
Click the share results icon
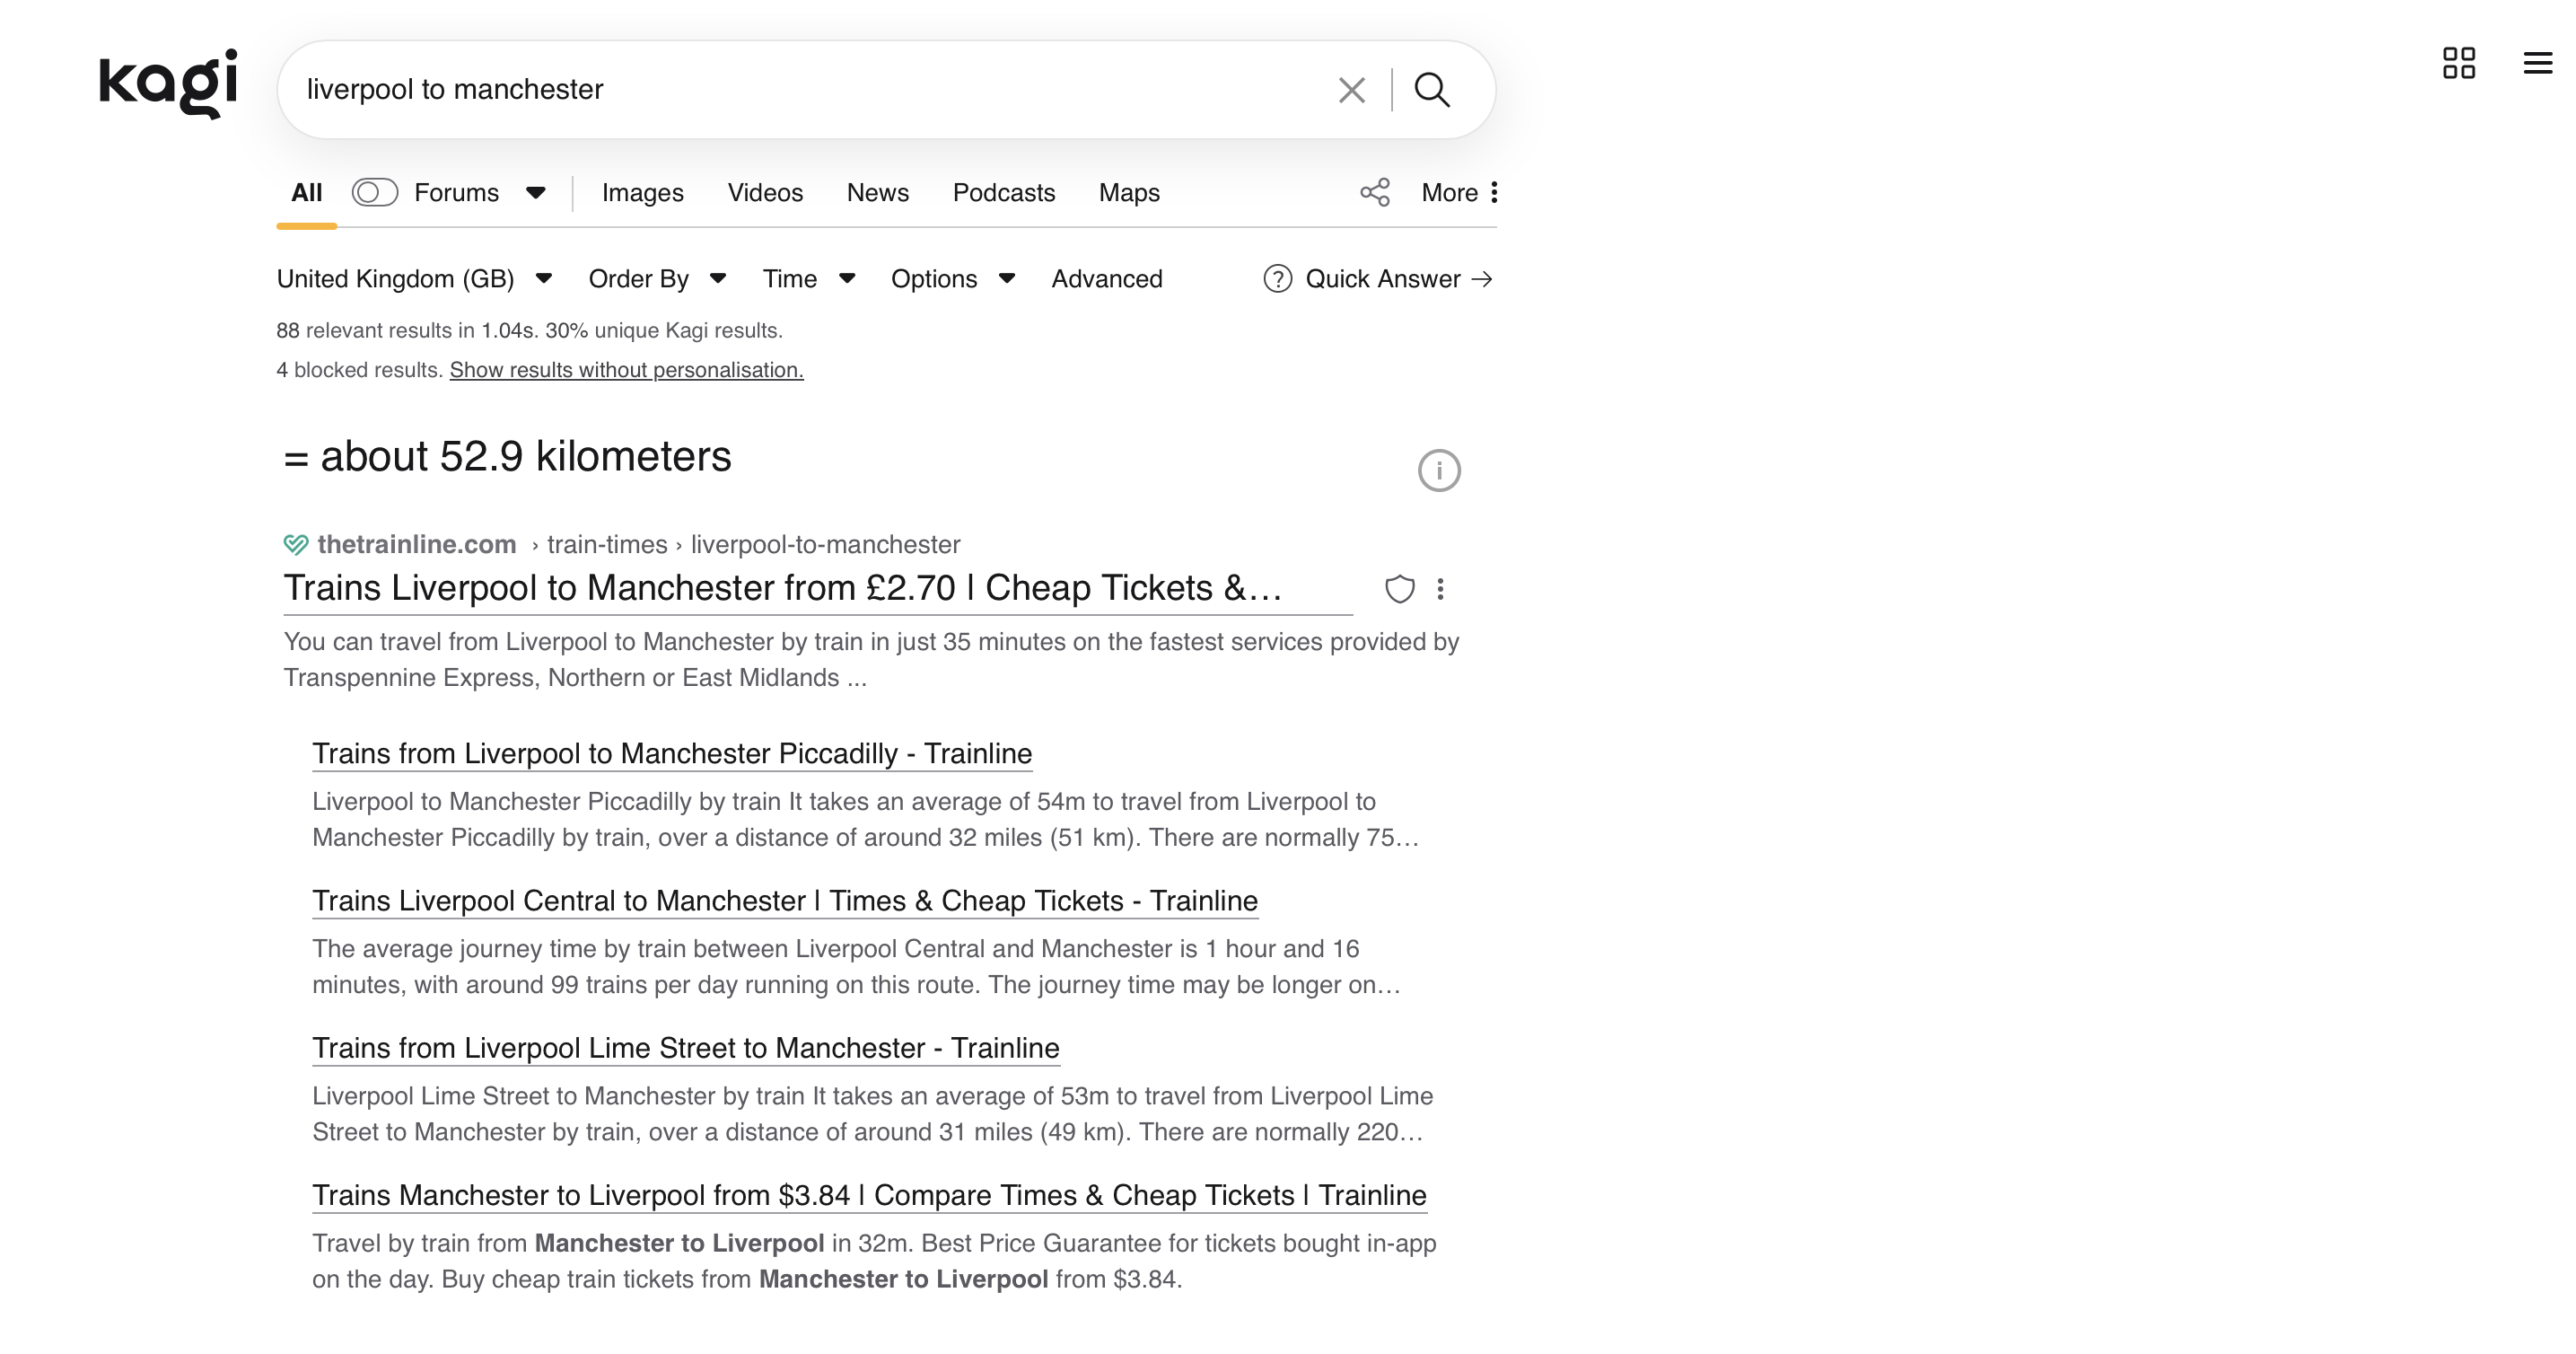[x=1375, y=192]
